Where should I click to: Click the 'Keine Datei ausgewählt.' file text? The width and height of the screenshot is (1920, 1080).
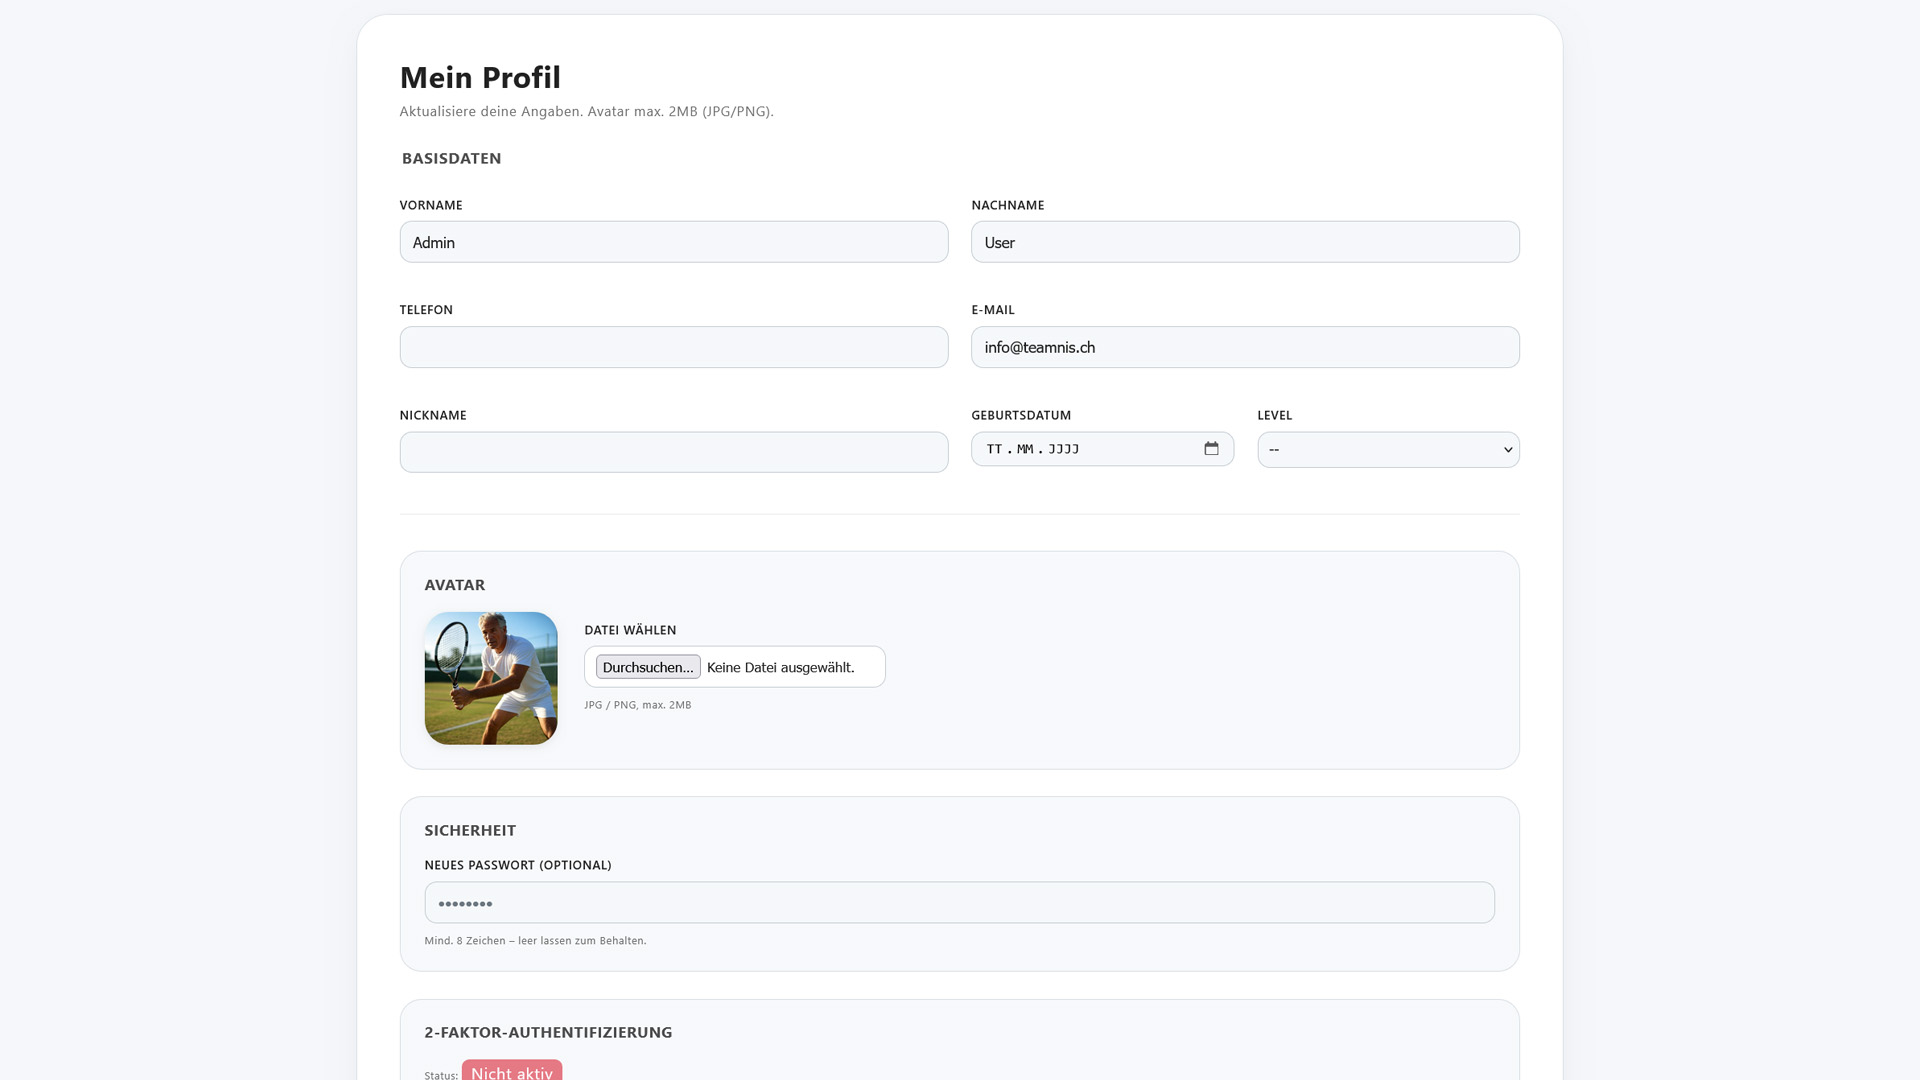coord(780,667)
